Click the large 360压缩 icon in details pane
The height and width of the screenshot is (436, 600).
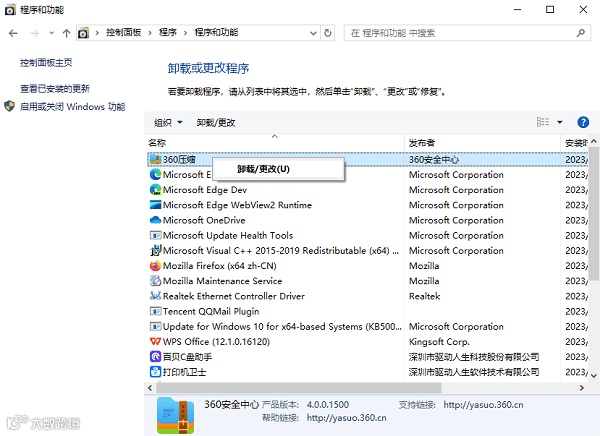coord(175,416)
